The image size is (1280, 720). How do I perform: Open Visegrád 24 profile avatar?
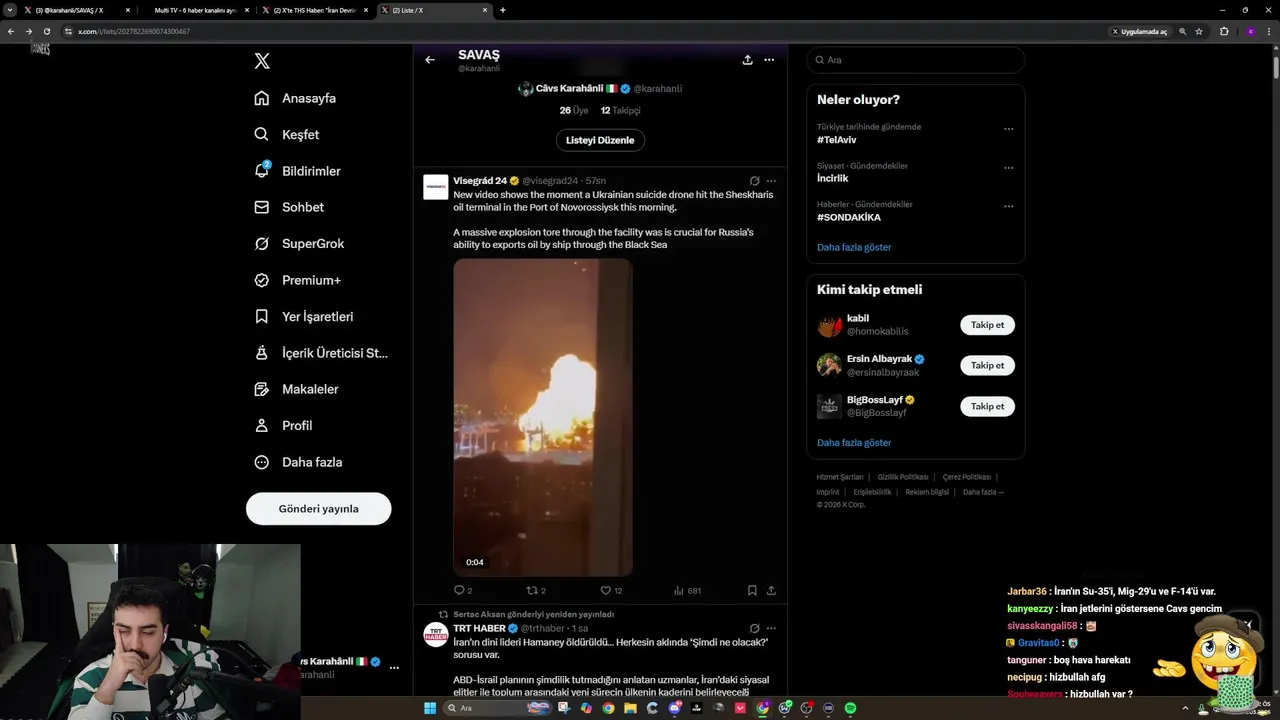coord(436,187)
